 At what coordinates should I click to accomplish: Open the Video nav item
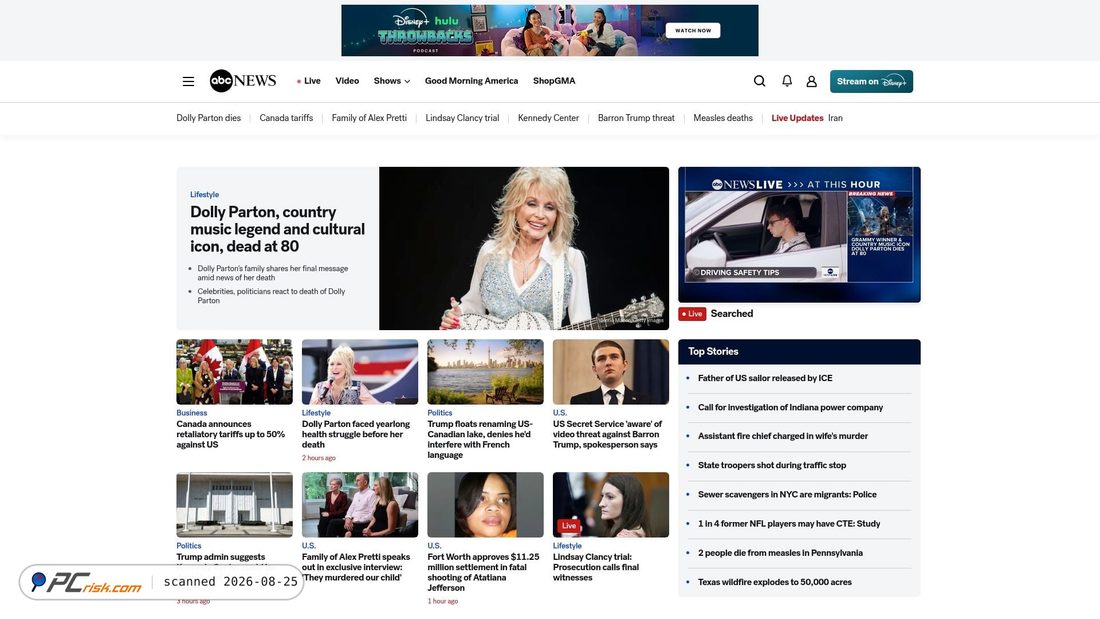tap(347, 81)
